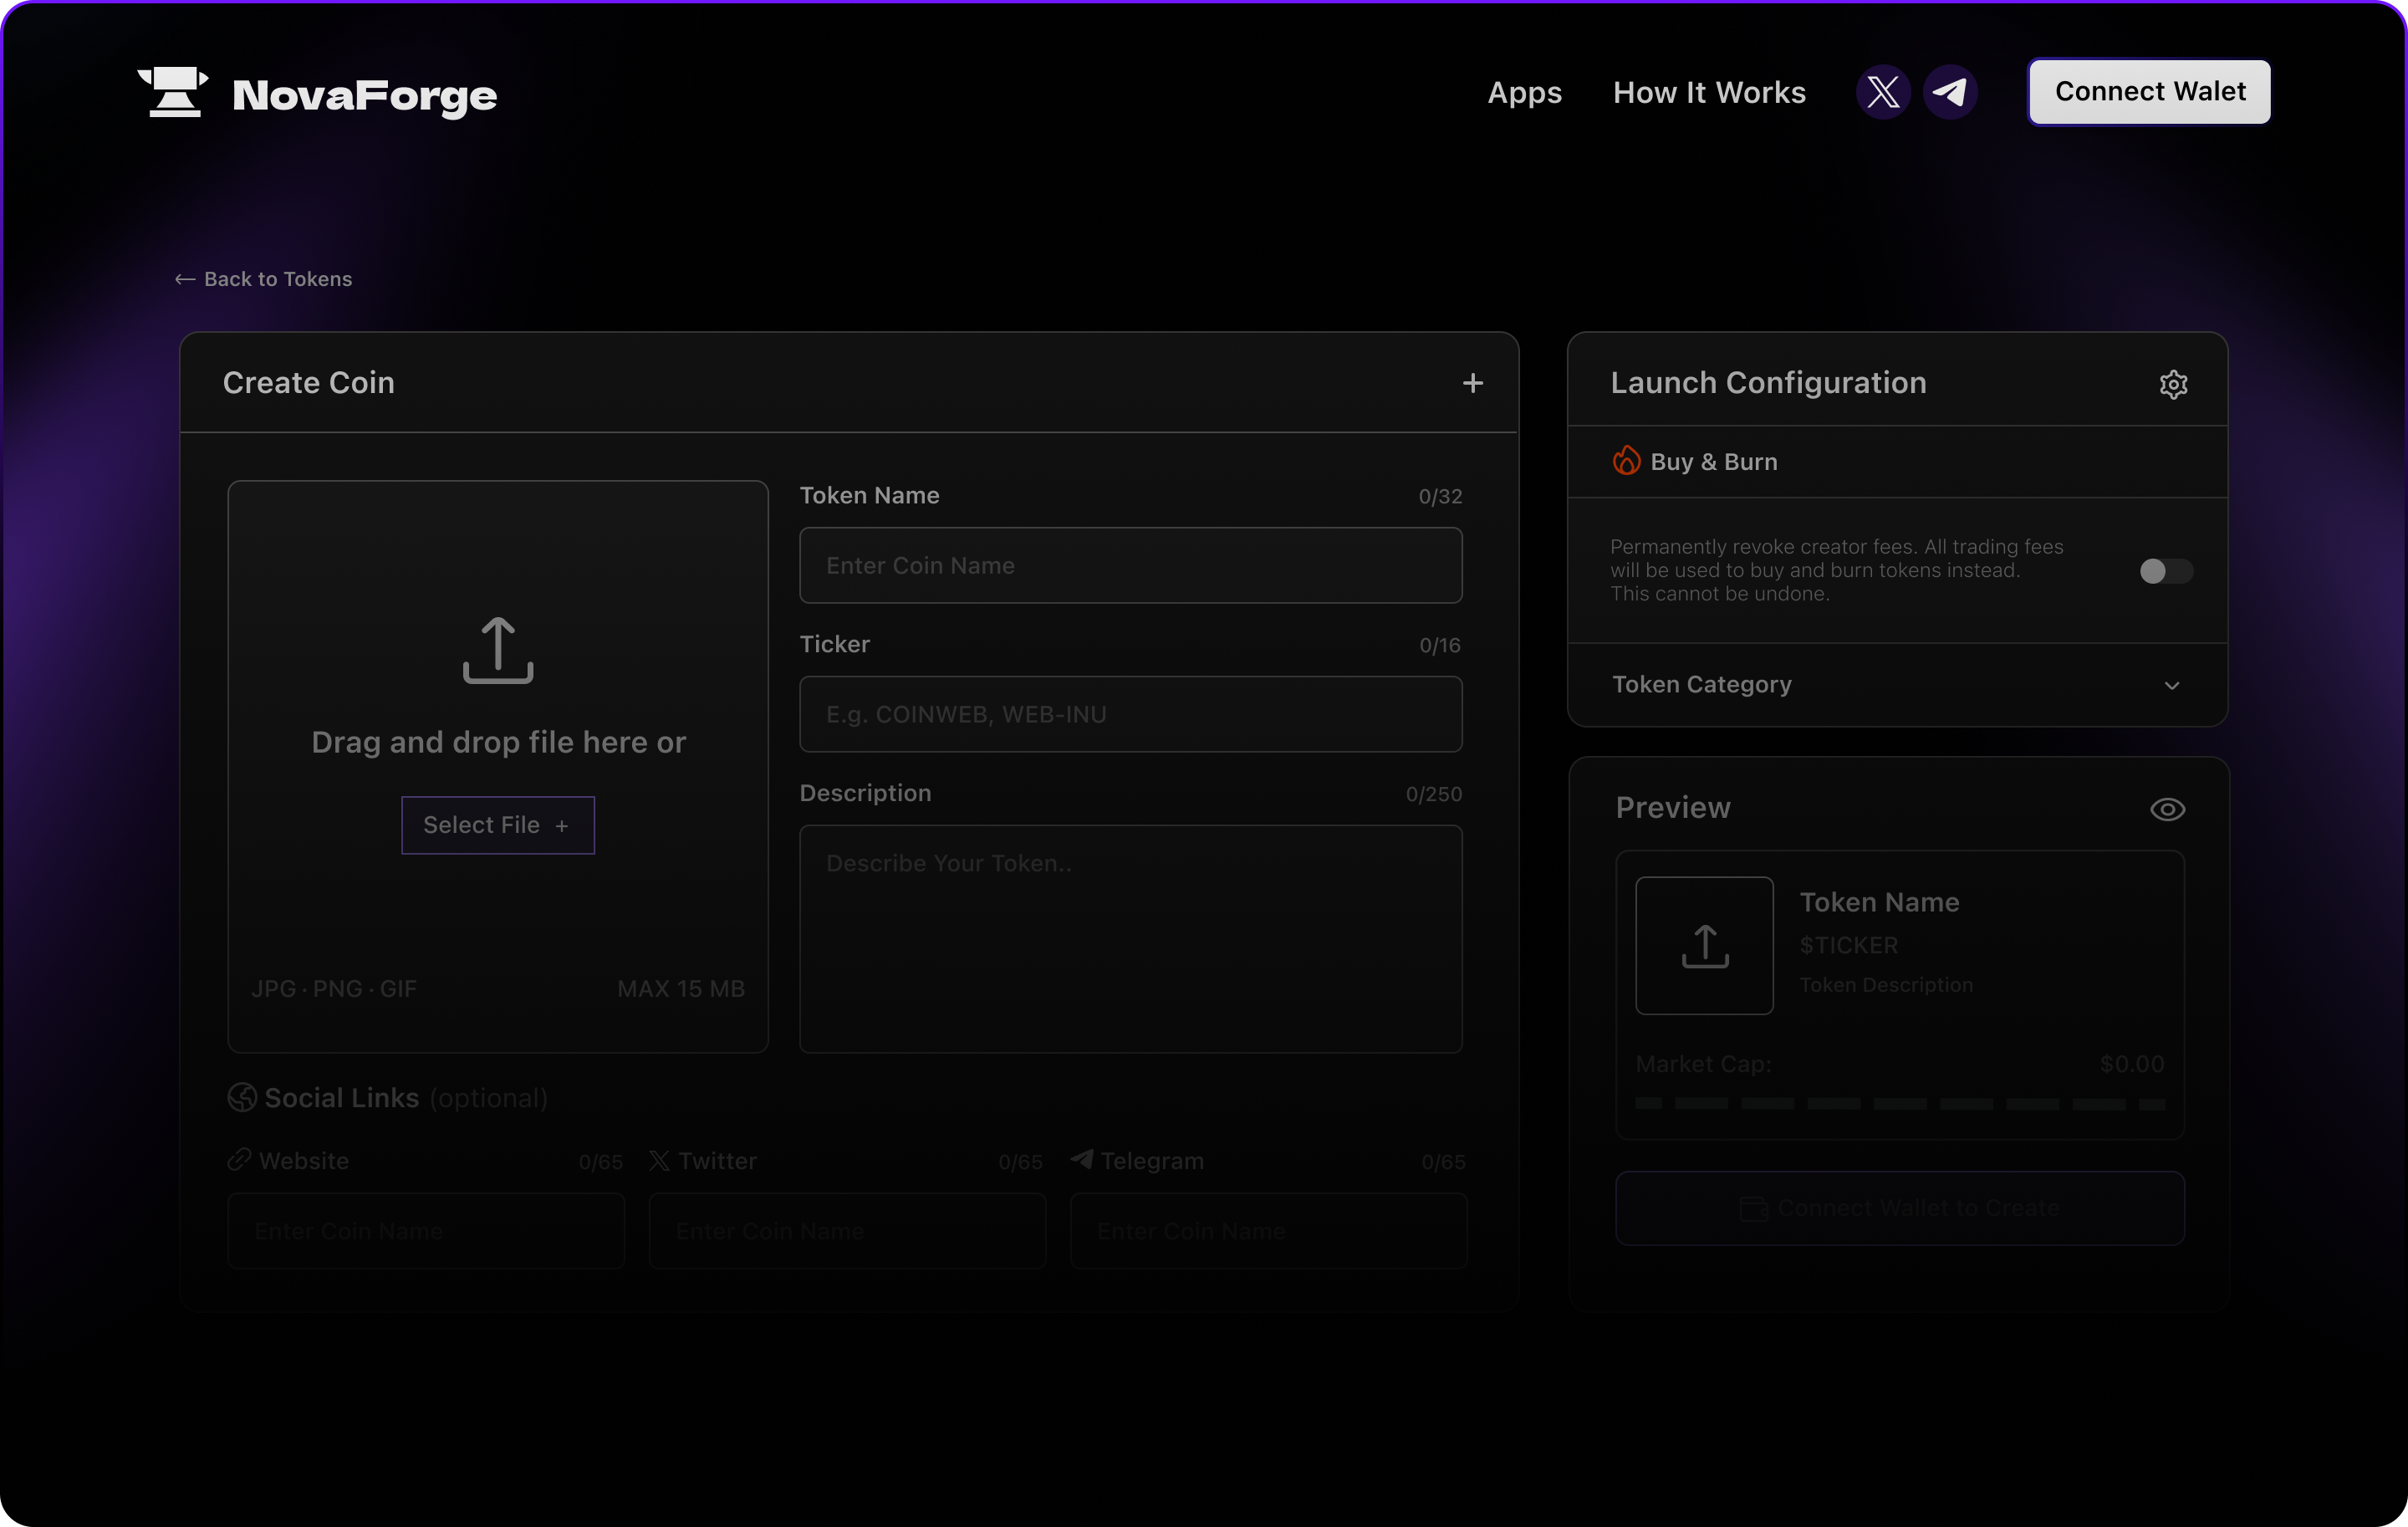Open Launch Configuration gear settings icon
This screenshot has height=1527, width=2408.
coord(2173,384)
